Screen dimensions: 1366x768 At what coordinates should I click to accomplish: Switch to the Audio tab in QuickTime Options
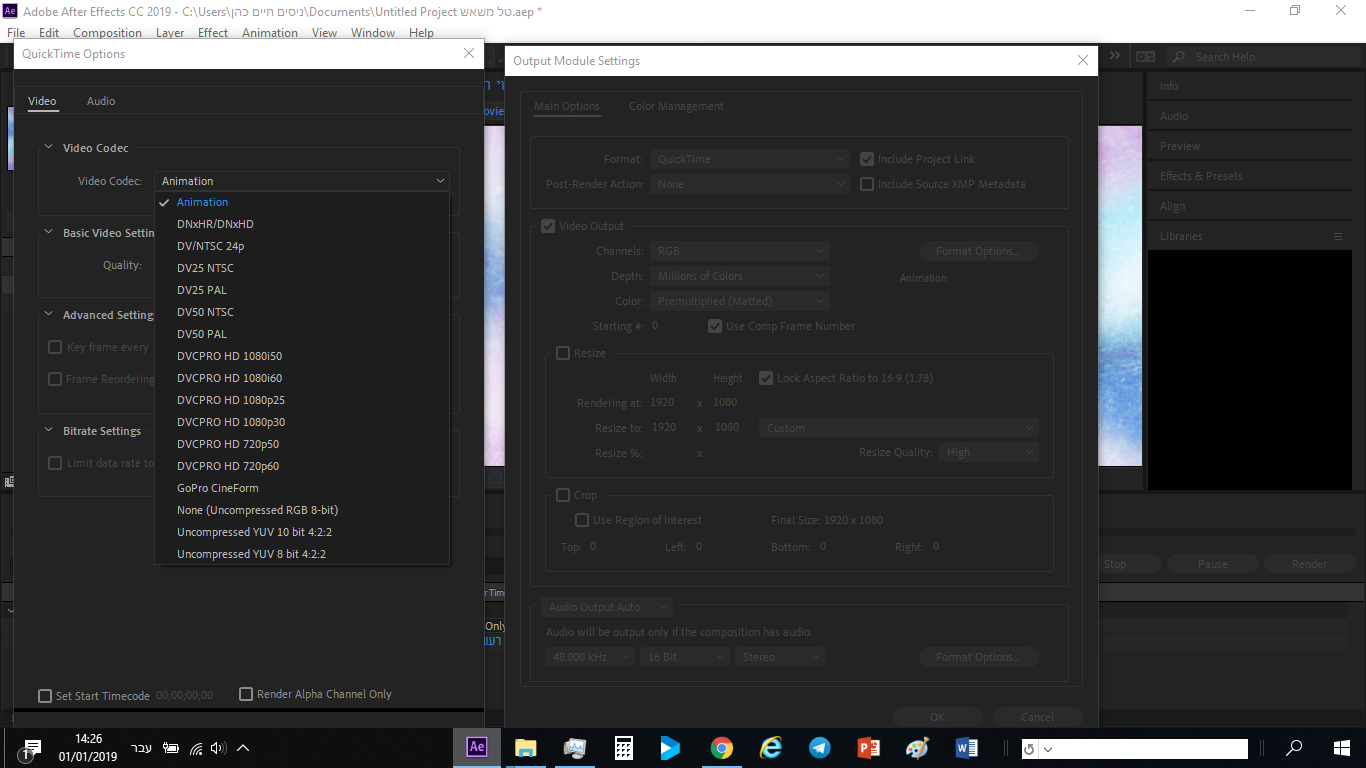tap(101, 101)
